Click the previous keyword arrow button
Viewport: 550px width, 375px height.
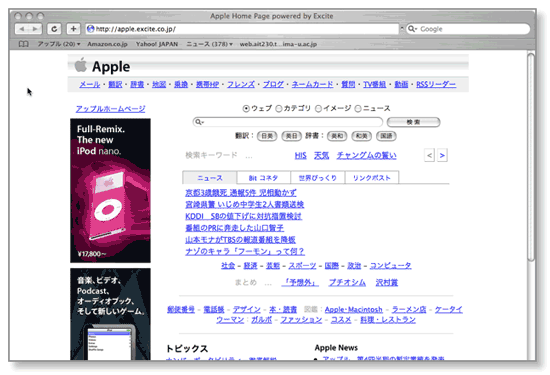[429, 155]
